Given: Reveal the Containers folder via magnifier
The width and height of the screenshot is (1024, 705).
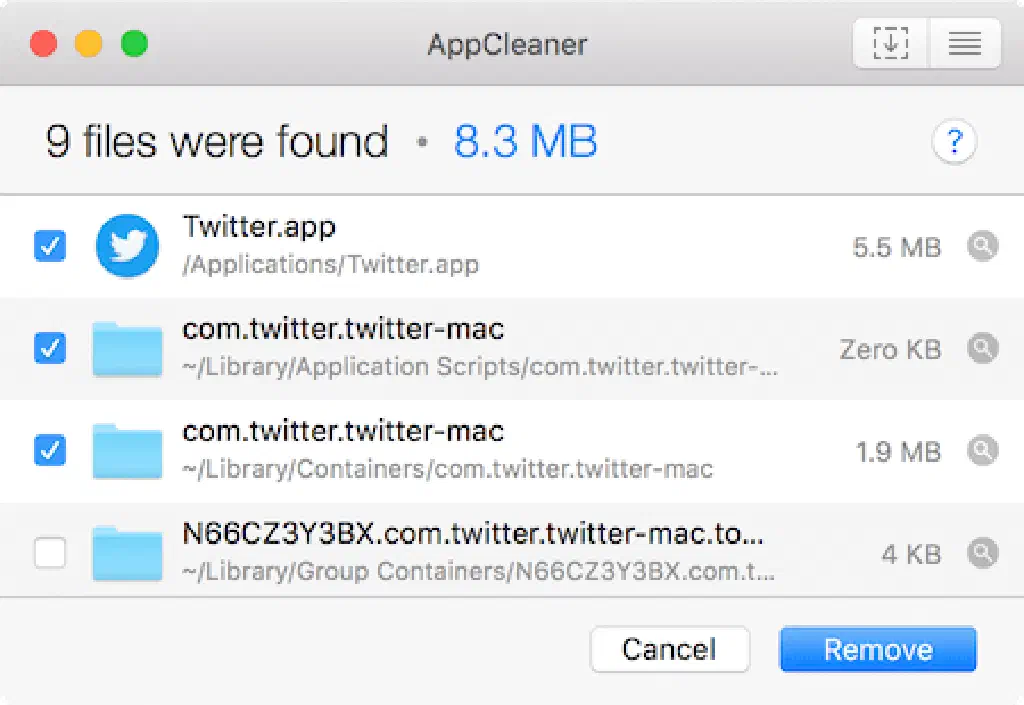Looking at the screenshot, I should tap(983, 451).
